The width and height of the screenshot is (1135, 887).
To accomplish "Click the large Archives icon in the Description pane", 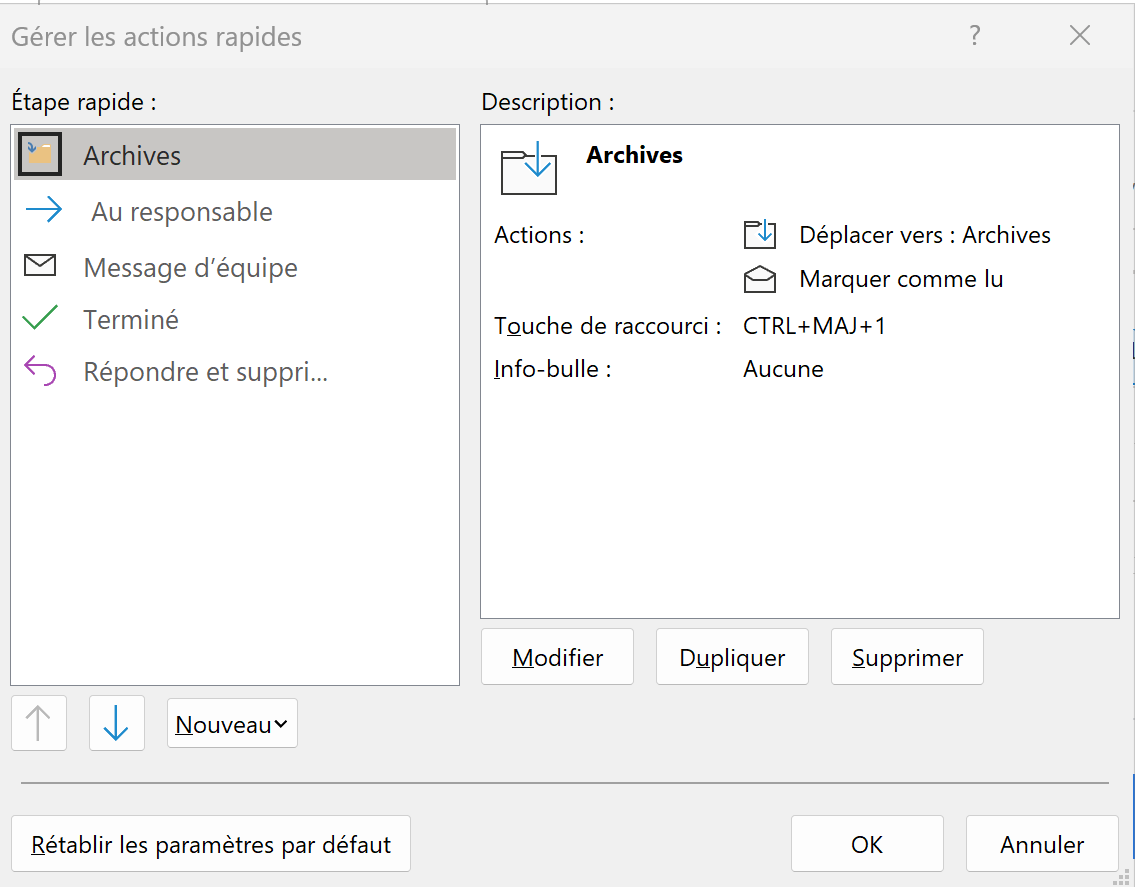I will click(529, 168).
